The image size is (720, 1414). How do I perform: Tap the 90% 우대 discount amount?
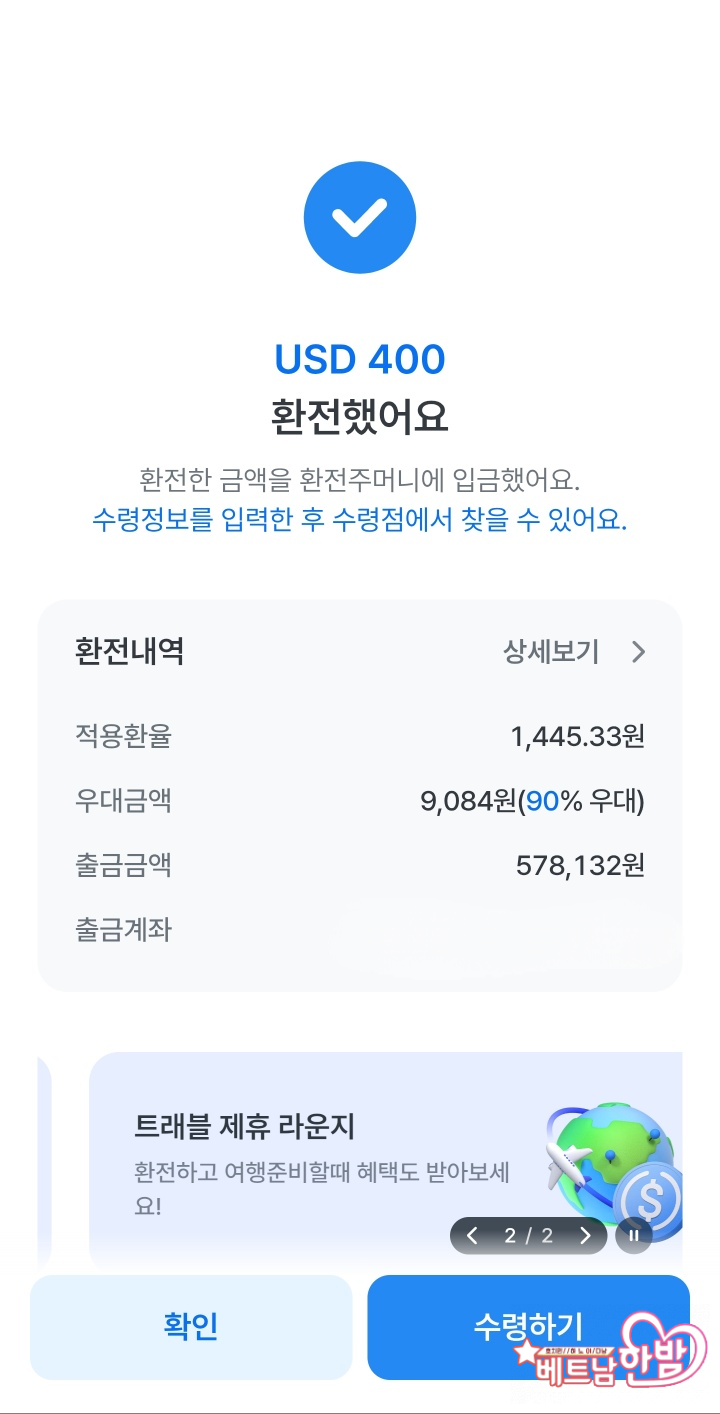tap(532, 801)
